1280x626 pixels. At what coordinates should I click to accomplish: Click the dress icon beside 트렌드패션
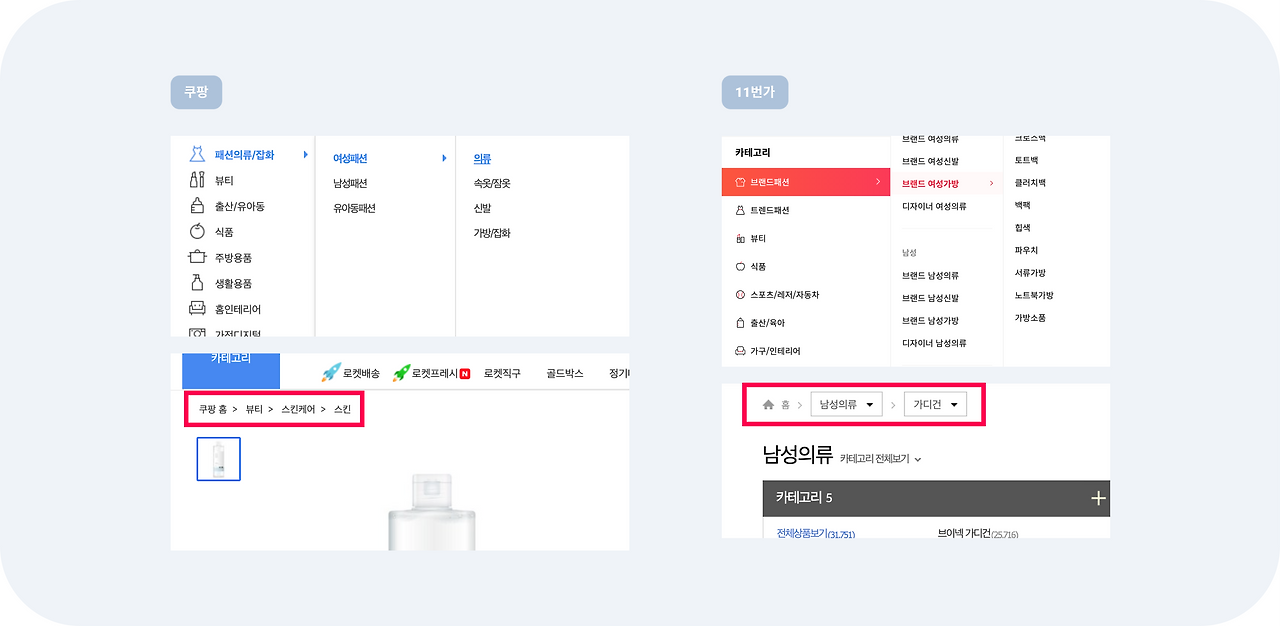(x=740, y=210)
